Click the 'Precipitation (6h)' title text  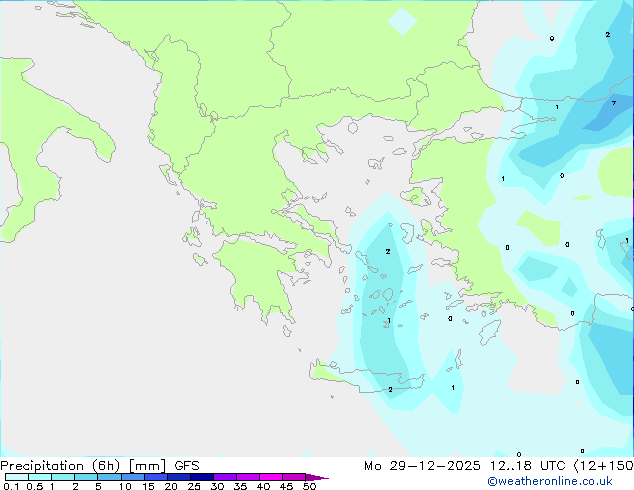60,466
